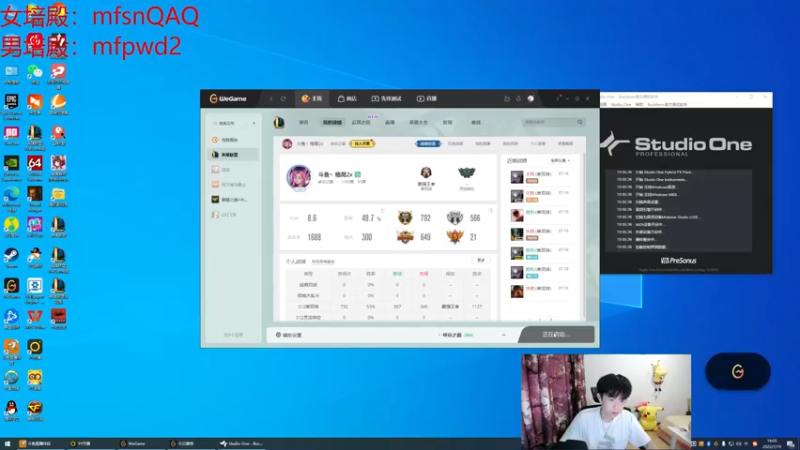Open the WeGame settings gear icon

pos(577,98)
